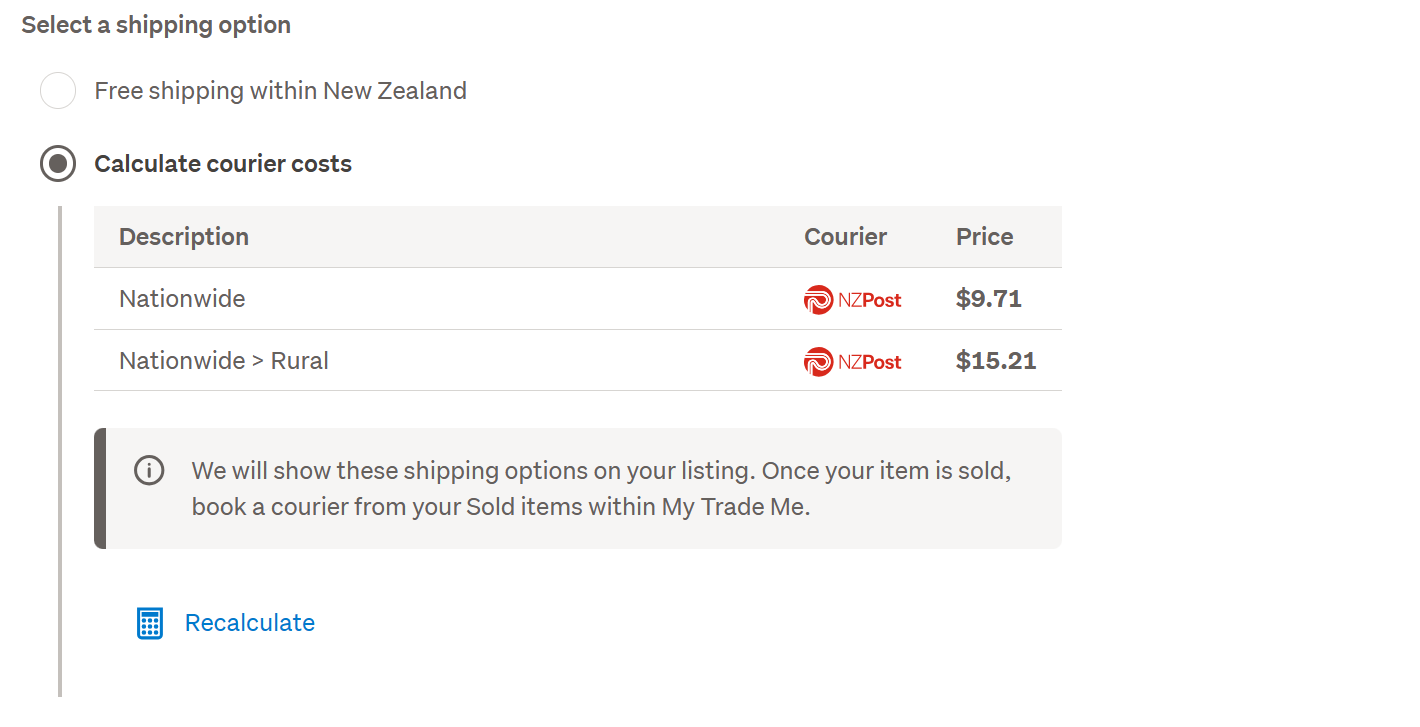Screen dimensions: 1420x727
Task: Click the Description column header
Action: tap(184, 237)
